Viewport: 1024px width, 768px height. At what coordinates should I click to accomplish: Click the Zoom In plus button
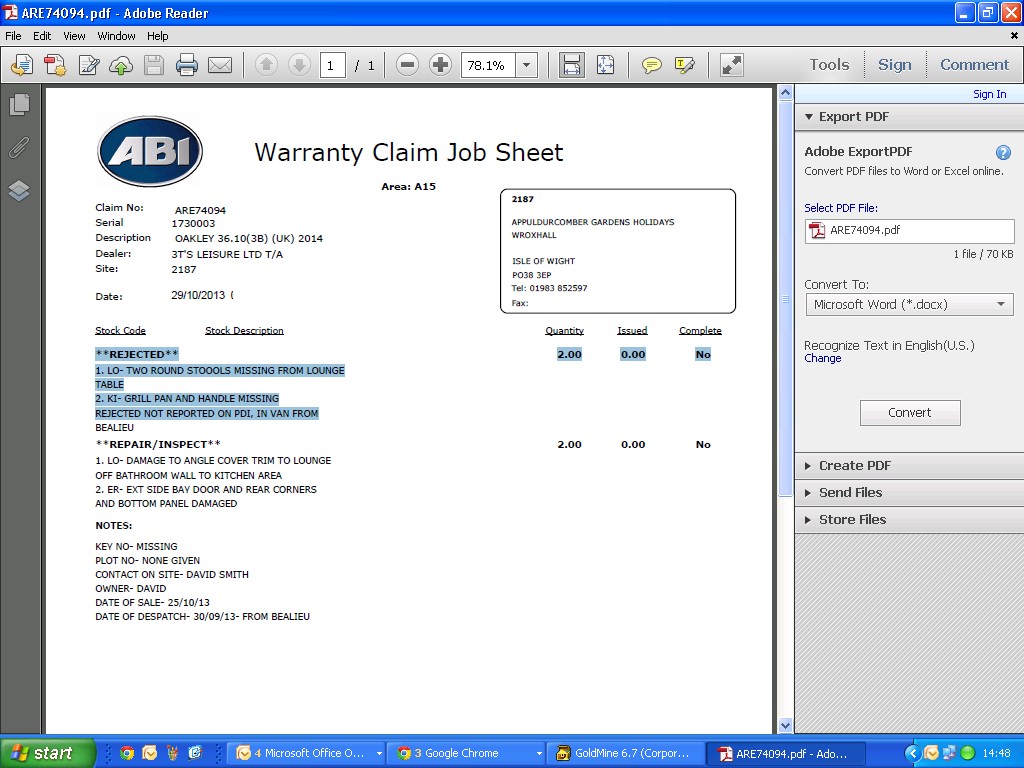pos(440,65)
